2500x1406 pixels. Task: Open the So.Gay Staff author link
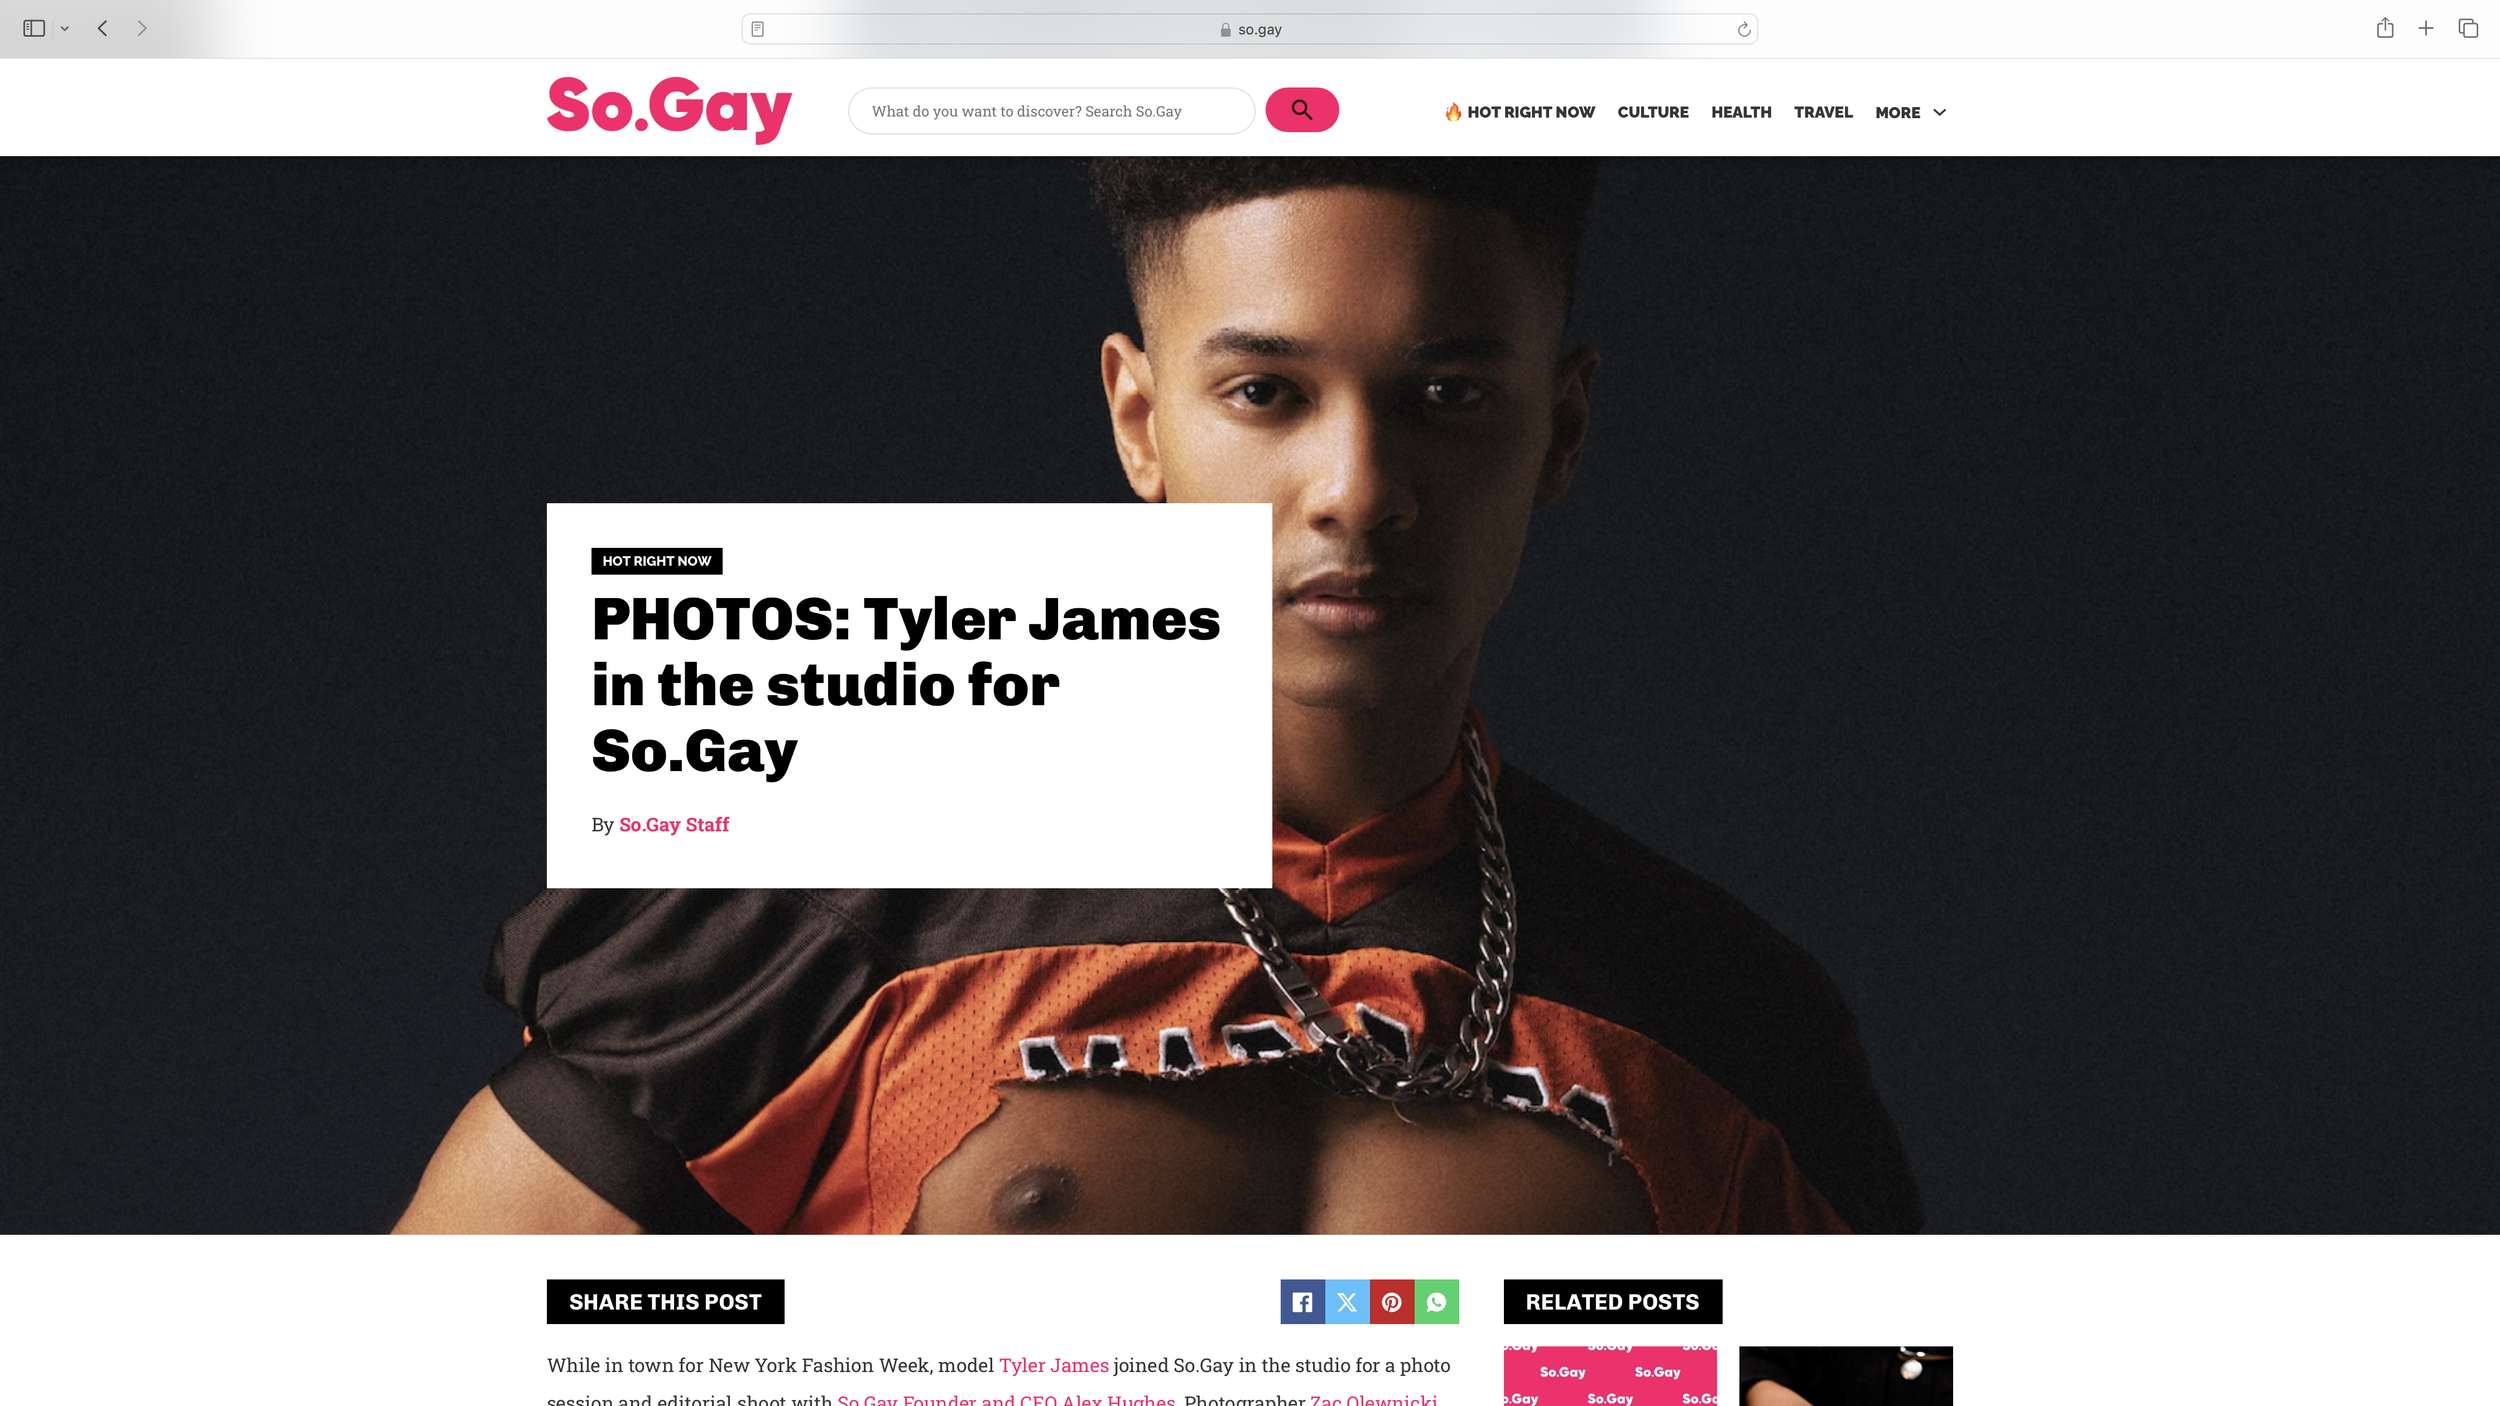674,825
